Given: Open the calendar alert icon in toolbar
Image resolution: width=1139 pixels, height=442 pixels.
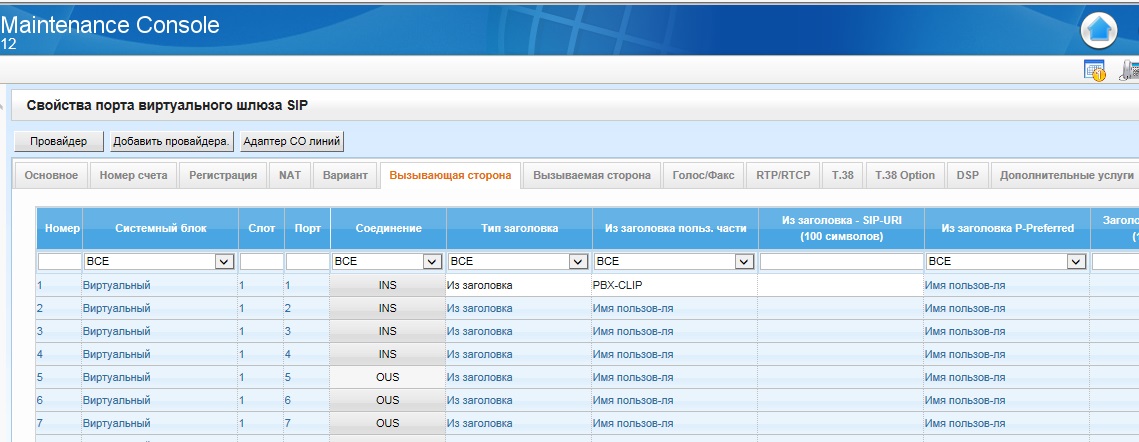Looking at the screenshot, I should click(1094, 70).
